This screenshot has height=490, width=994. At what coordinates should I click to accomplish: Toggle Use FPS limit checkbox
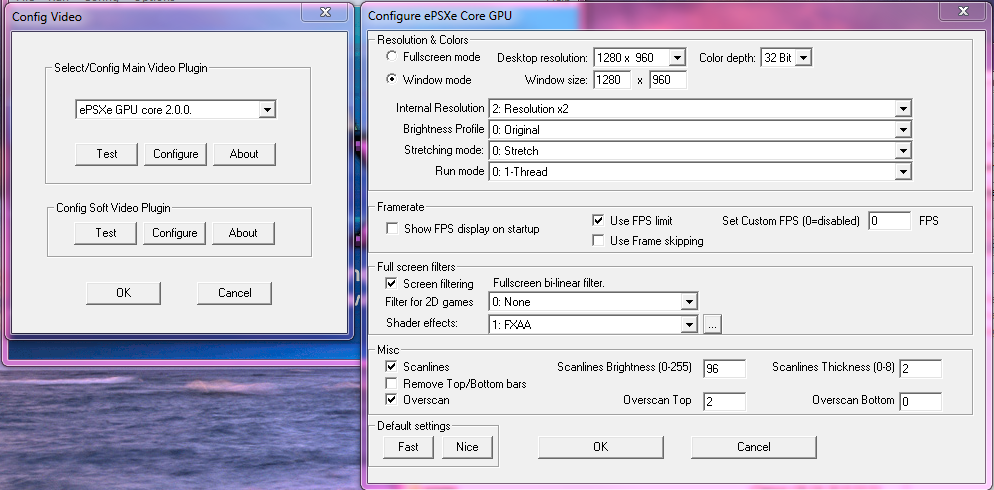click(598, 221)
